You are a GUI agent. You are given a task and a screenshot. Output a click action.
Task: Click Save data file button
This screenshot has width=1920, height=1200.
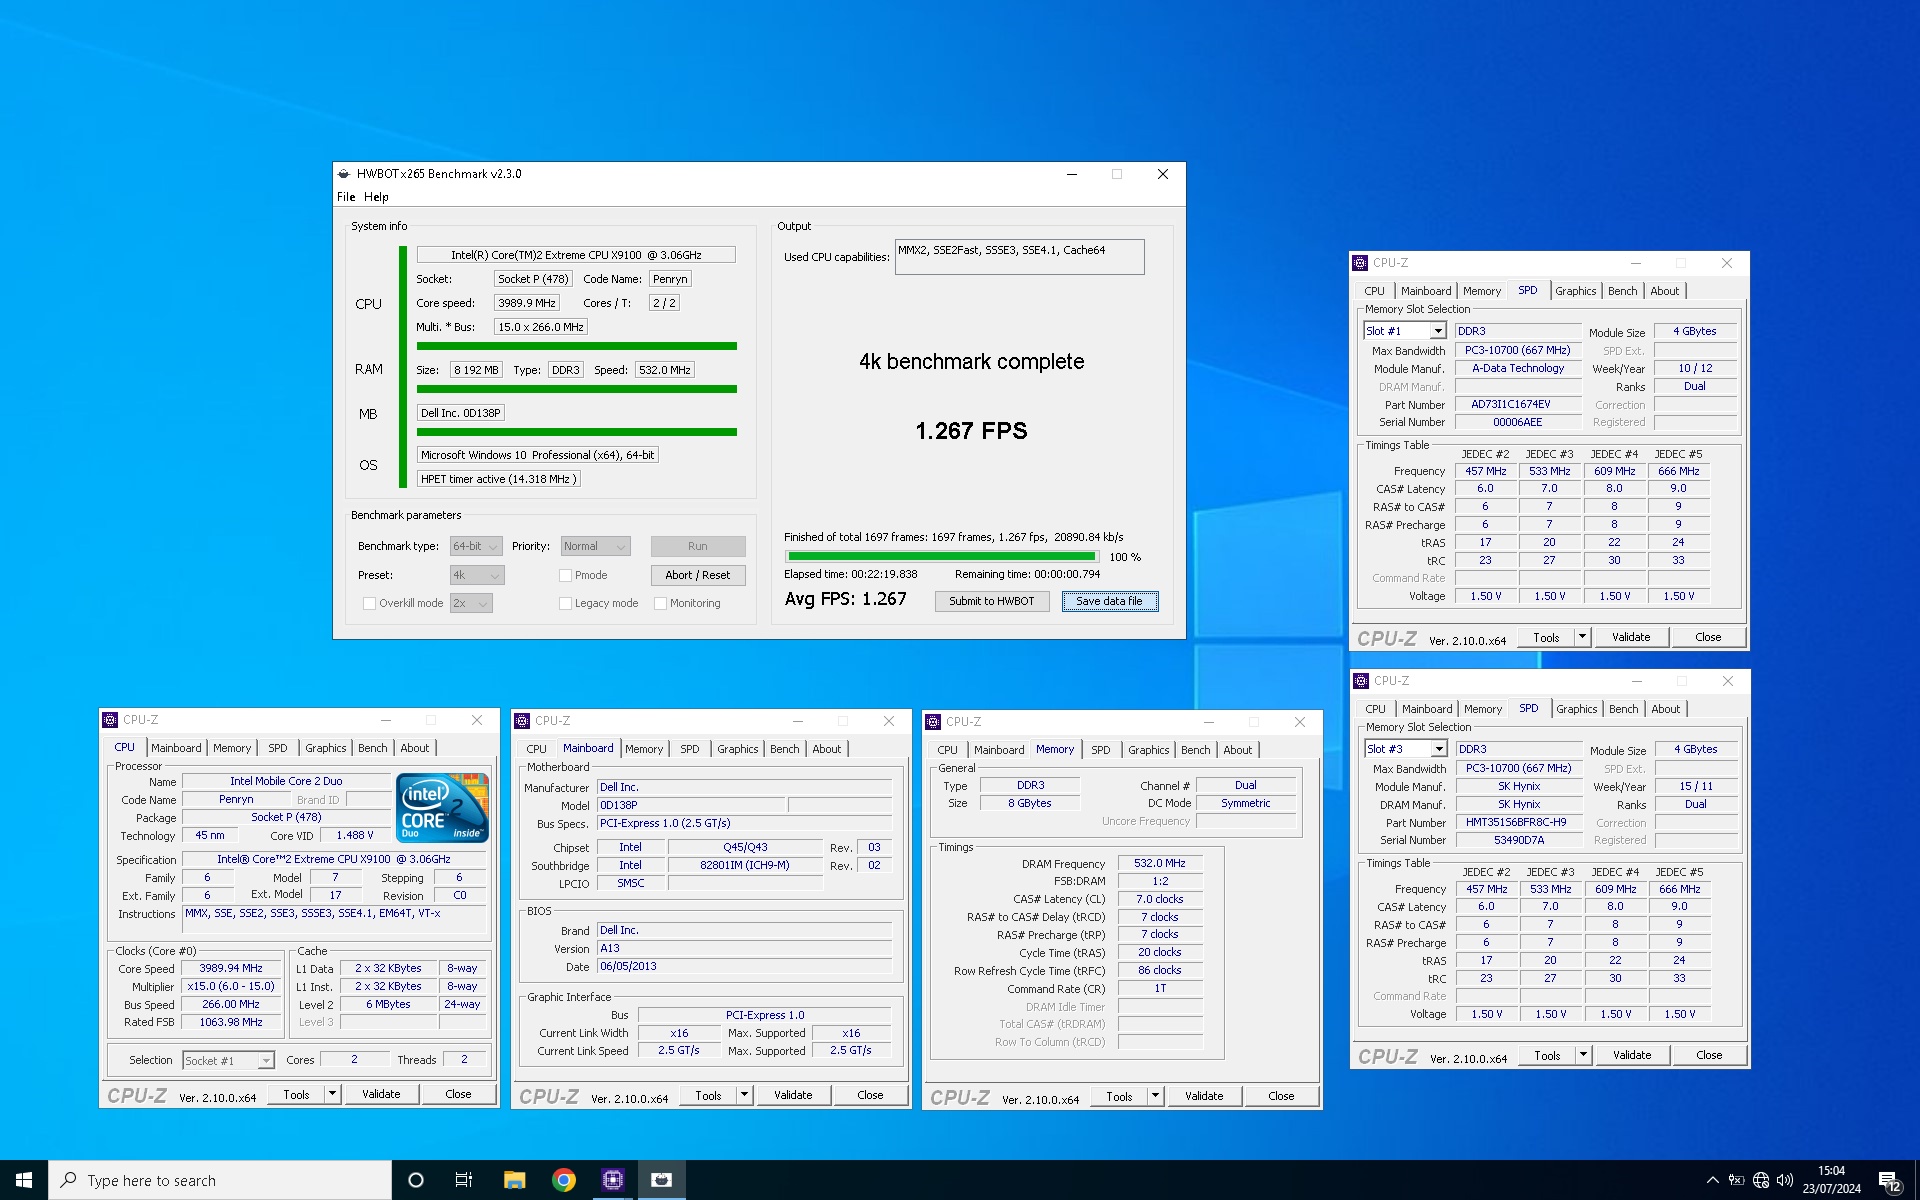click(1110, 601)
